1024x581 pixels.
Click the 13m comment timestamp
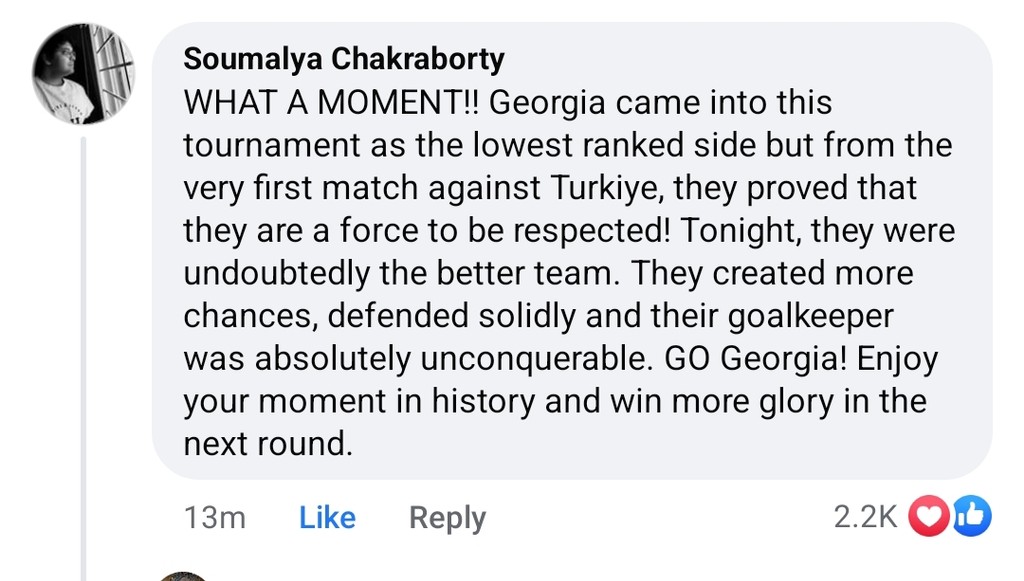point(215,517)
